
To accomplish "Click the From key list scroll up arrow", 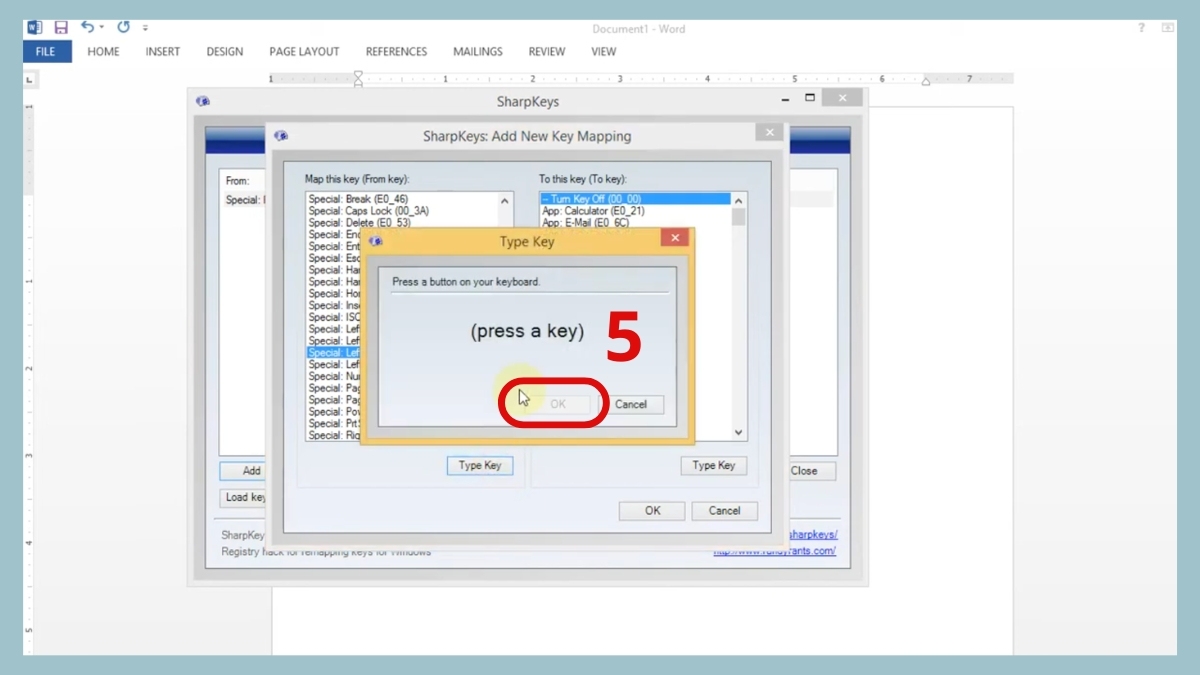I will coord(505,200).
